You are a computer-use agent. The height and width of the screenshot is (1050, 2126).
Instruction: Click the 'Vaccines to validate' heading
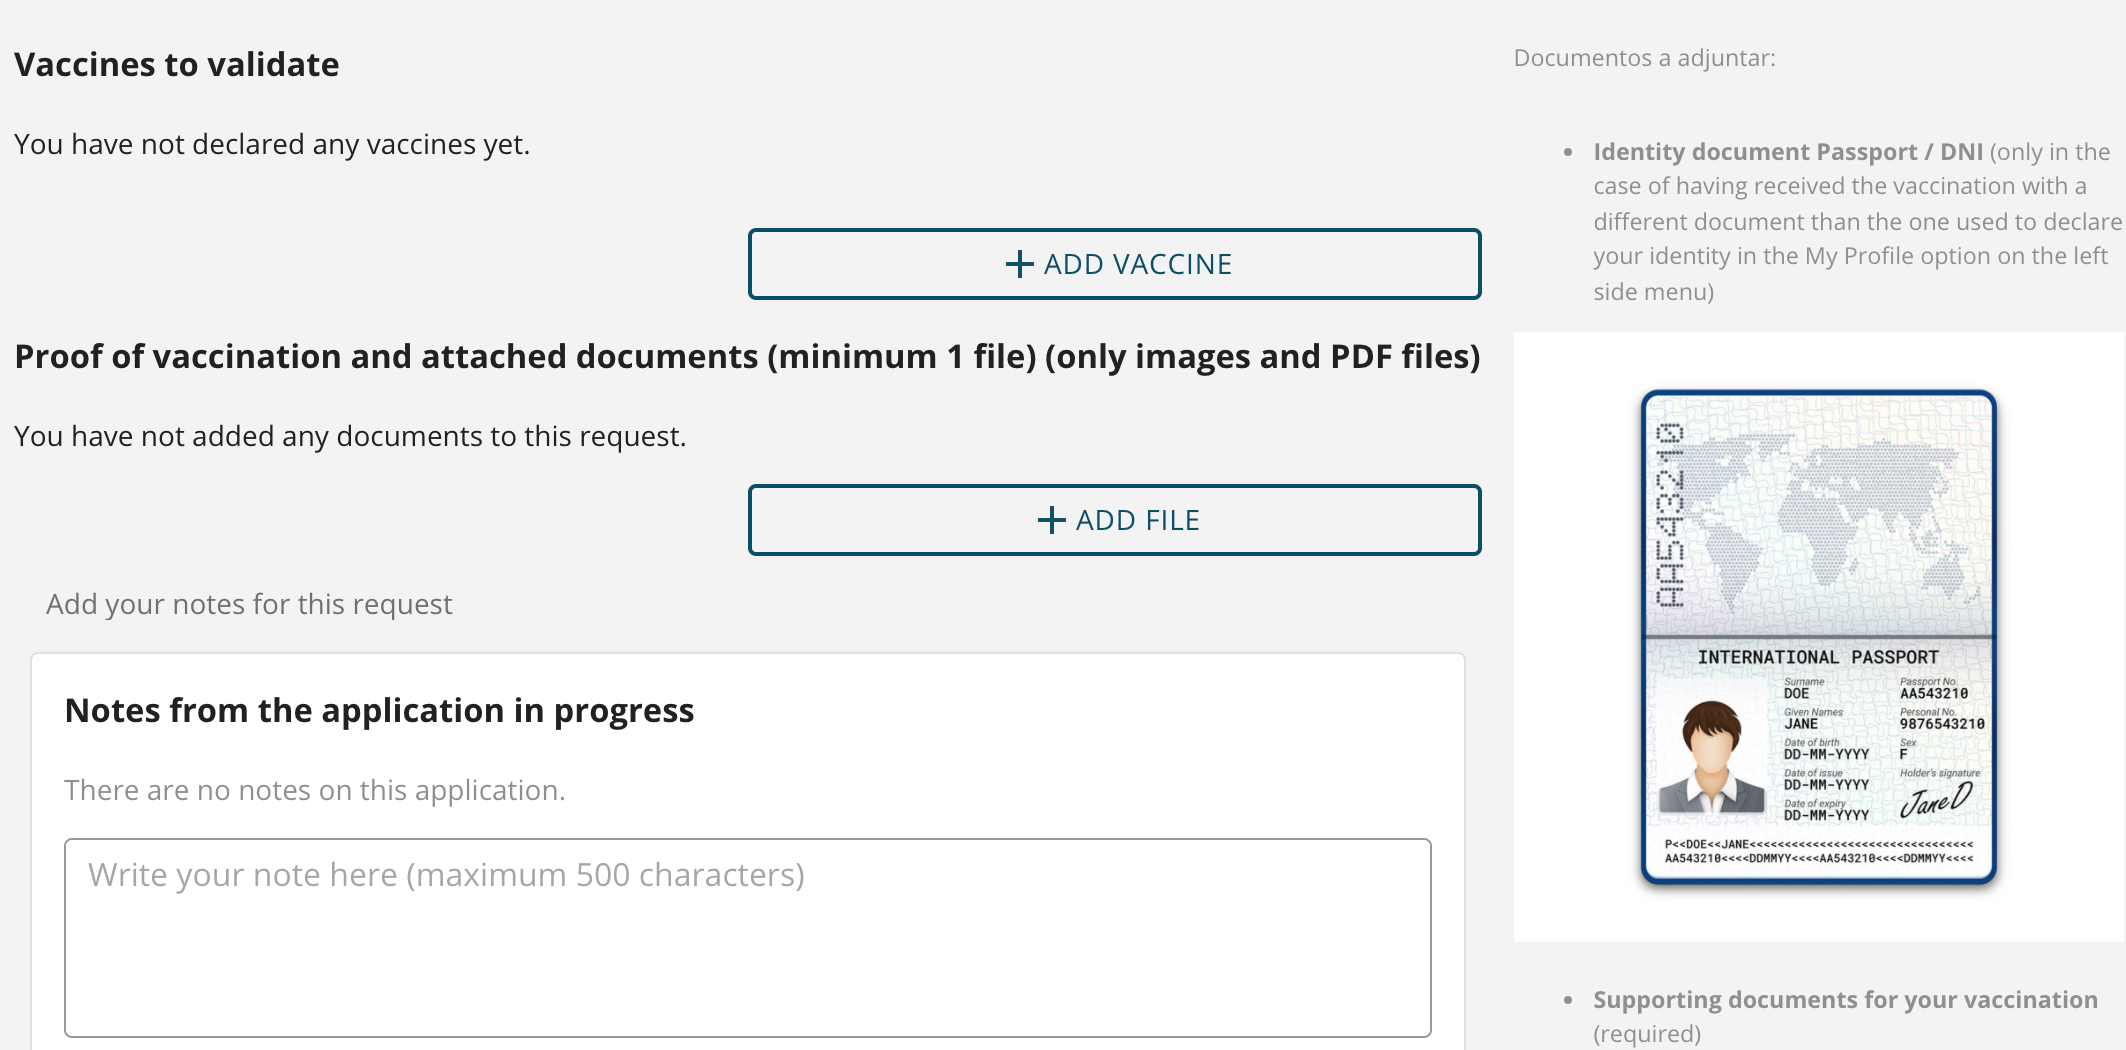(x=176, y=65)
